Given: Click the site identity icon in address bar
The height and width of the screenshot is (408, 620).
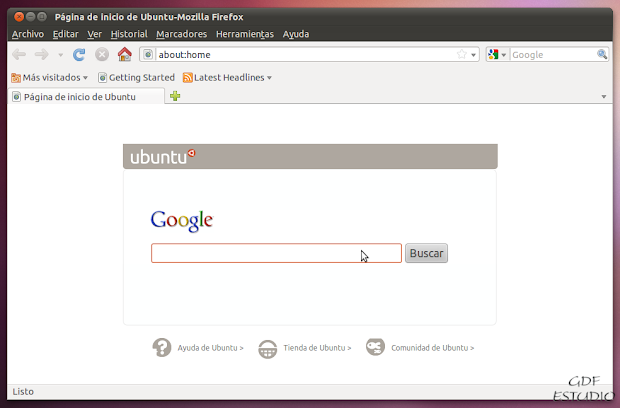Looking at the screenshot, I should [x=148, y=54].
